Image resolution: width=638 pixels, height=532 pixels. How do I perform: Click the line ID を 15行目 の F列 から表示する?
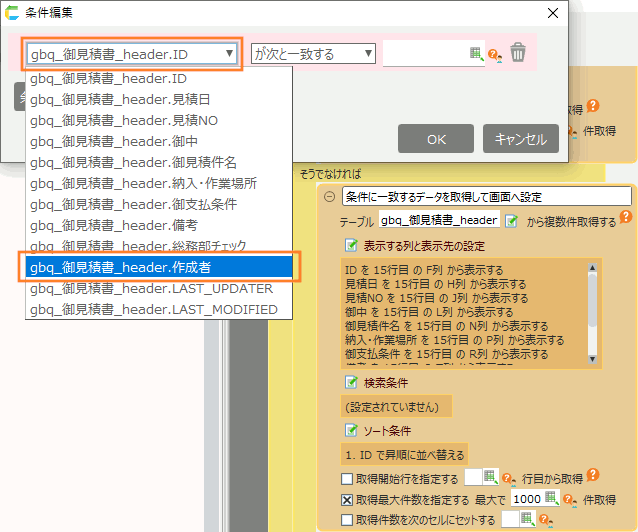coord(424,270)
